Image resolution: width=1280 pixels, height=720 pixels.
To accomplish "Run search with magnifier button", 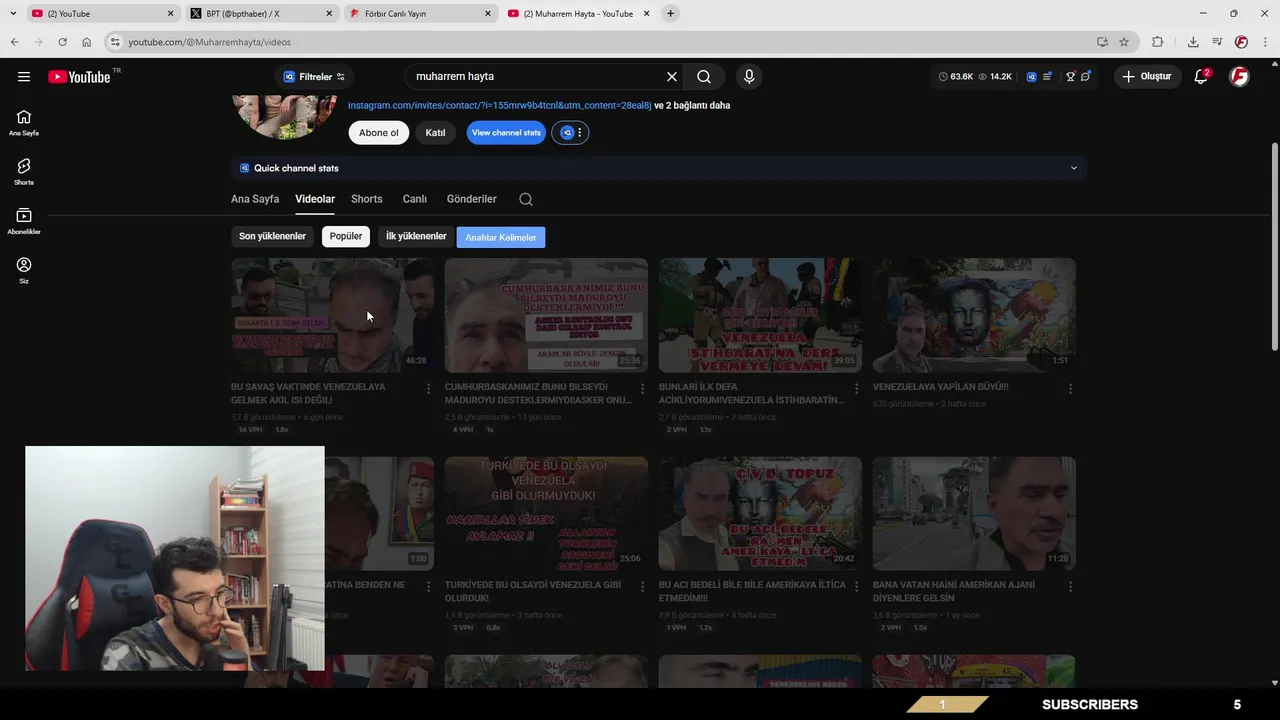I will (704, 77).
